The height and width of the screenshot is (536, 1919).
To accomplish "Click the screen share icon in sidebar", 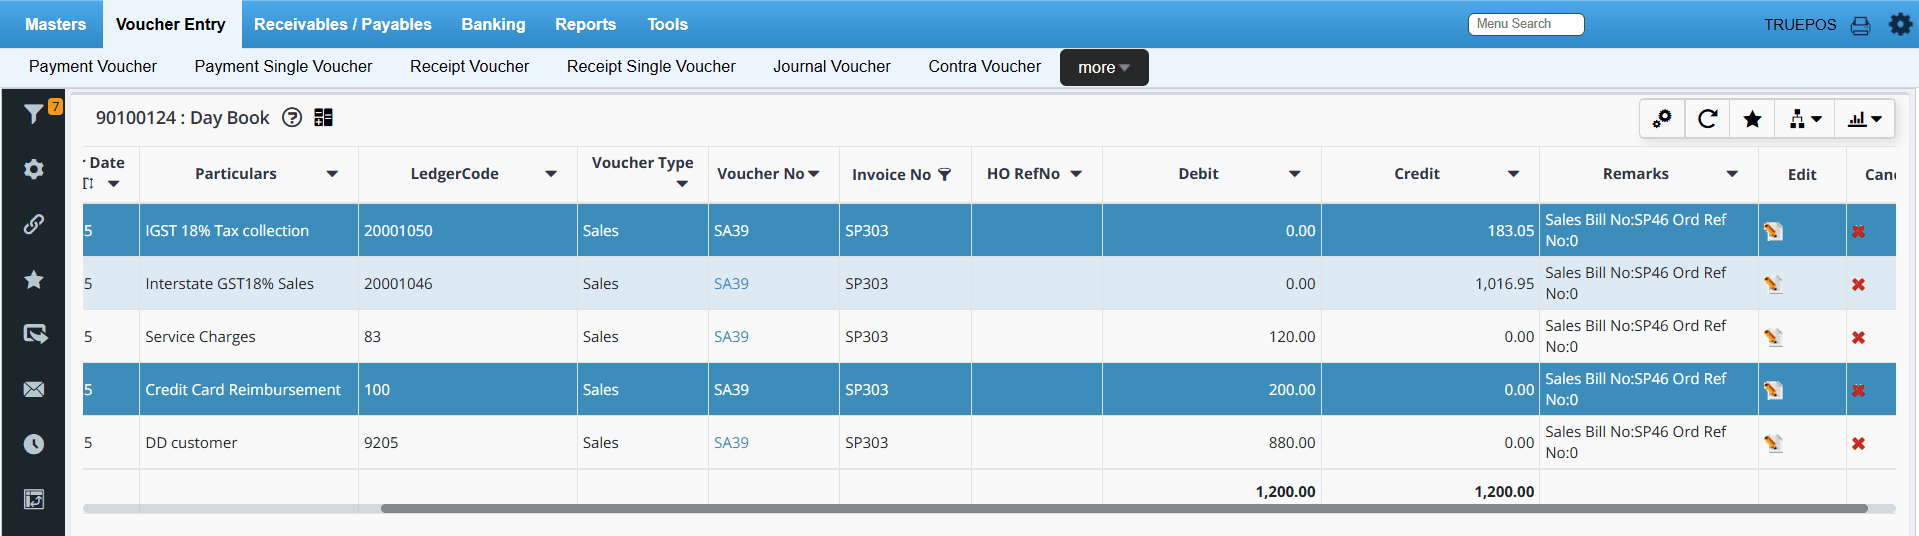I will click(35, 334).
